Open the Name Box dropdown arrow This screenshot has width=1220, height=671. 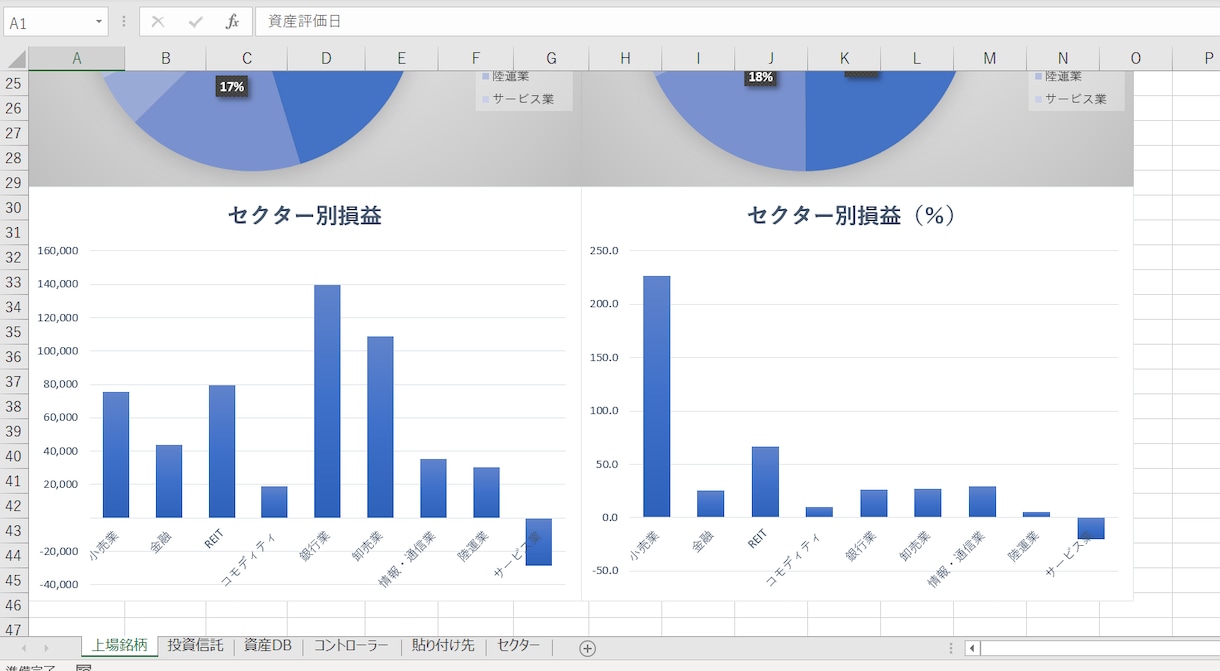(99, 22)
